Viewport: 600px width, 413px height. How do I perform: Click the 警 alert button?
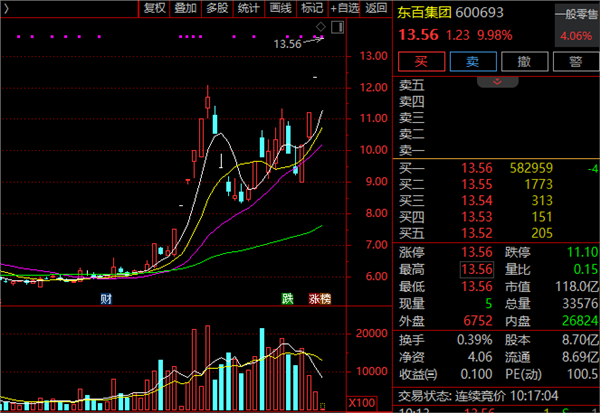(574, 61)
